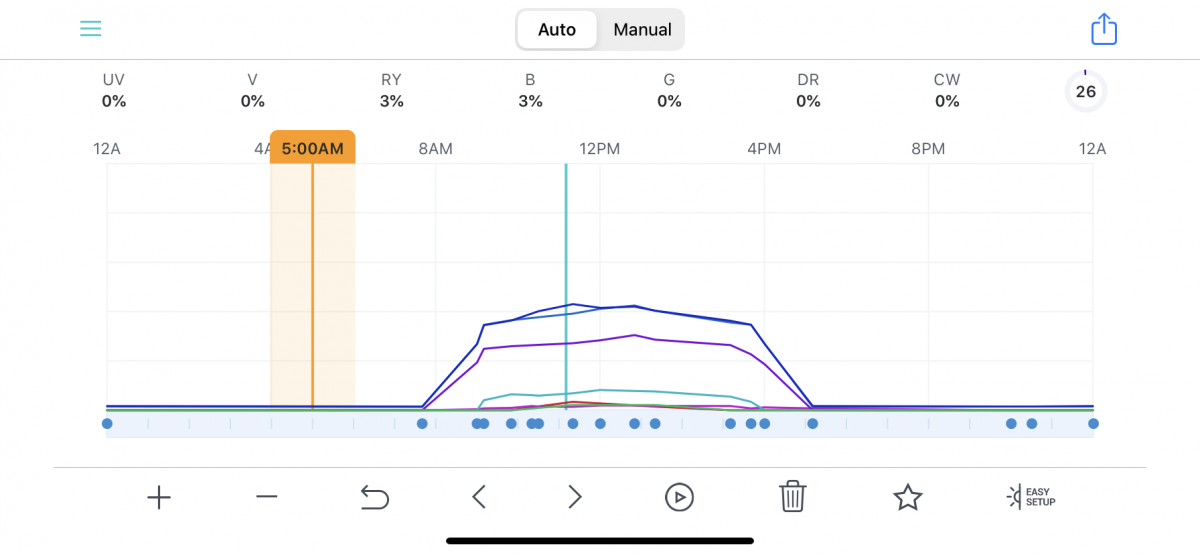Go to previous time point
The height and width of the screenshot is (555, 1200).
(x=479, y=497)
